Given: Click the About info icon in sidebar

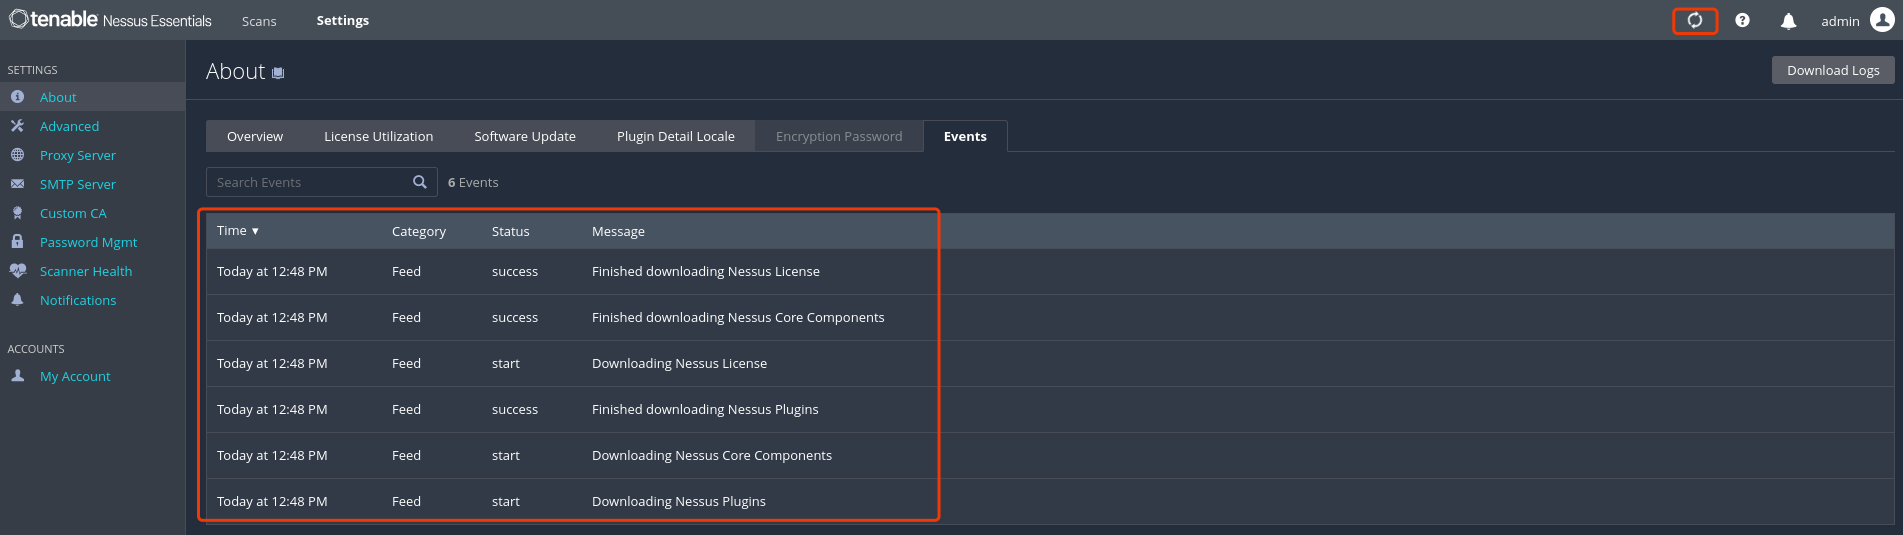Looking at the screenshot, I should pos(17,97).
